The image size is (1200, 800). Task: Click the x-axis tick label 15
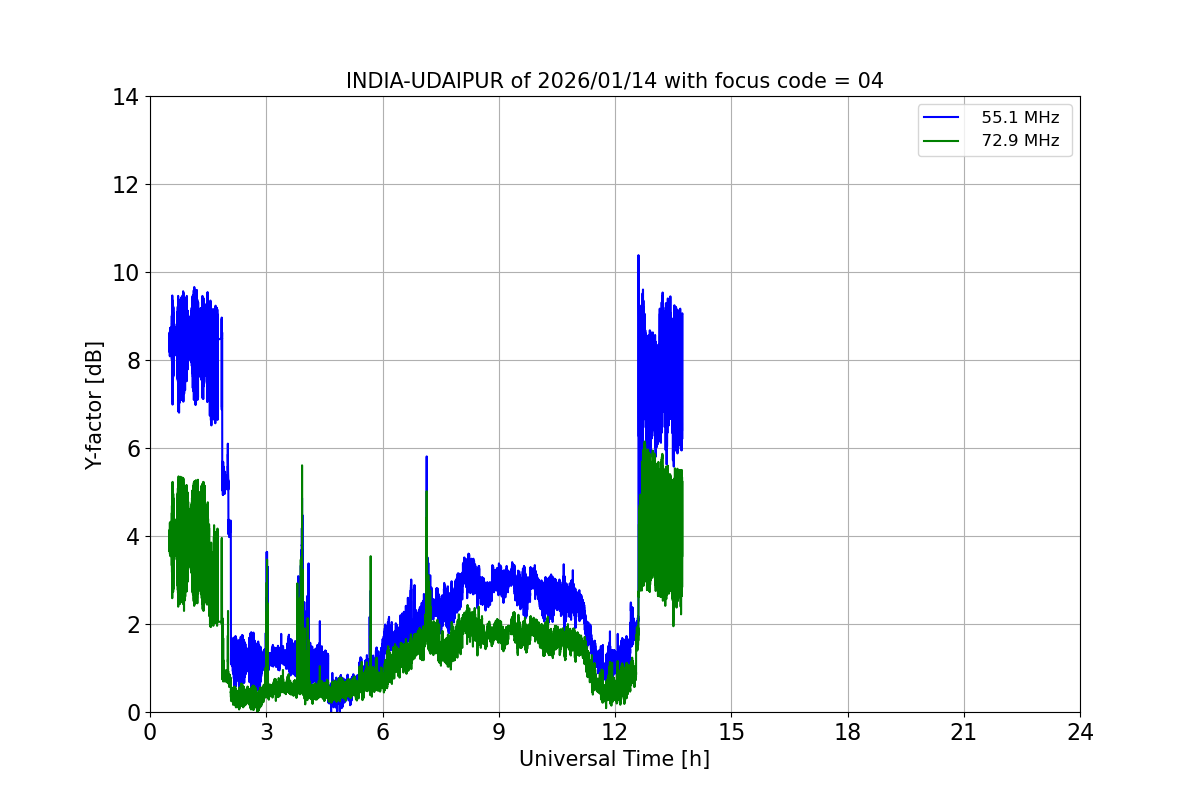[x=731, y=732]
